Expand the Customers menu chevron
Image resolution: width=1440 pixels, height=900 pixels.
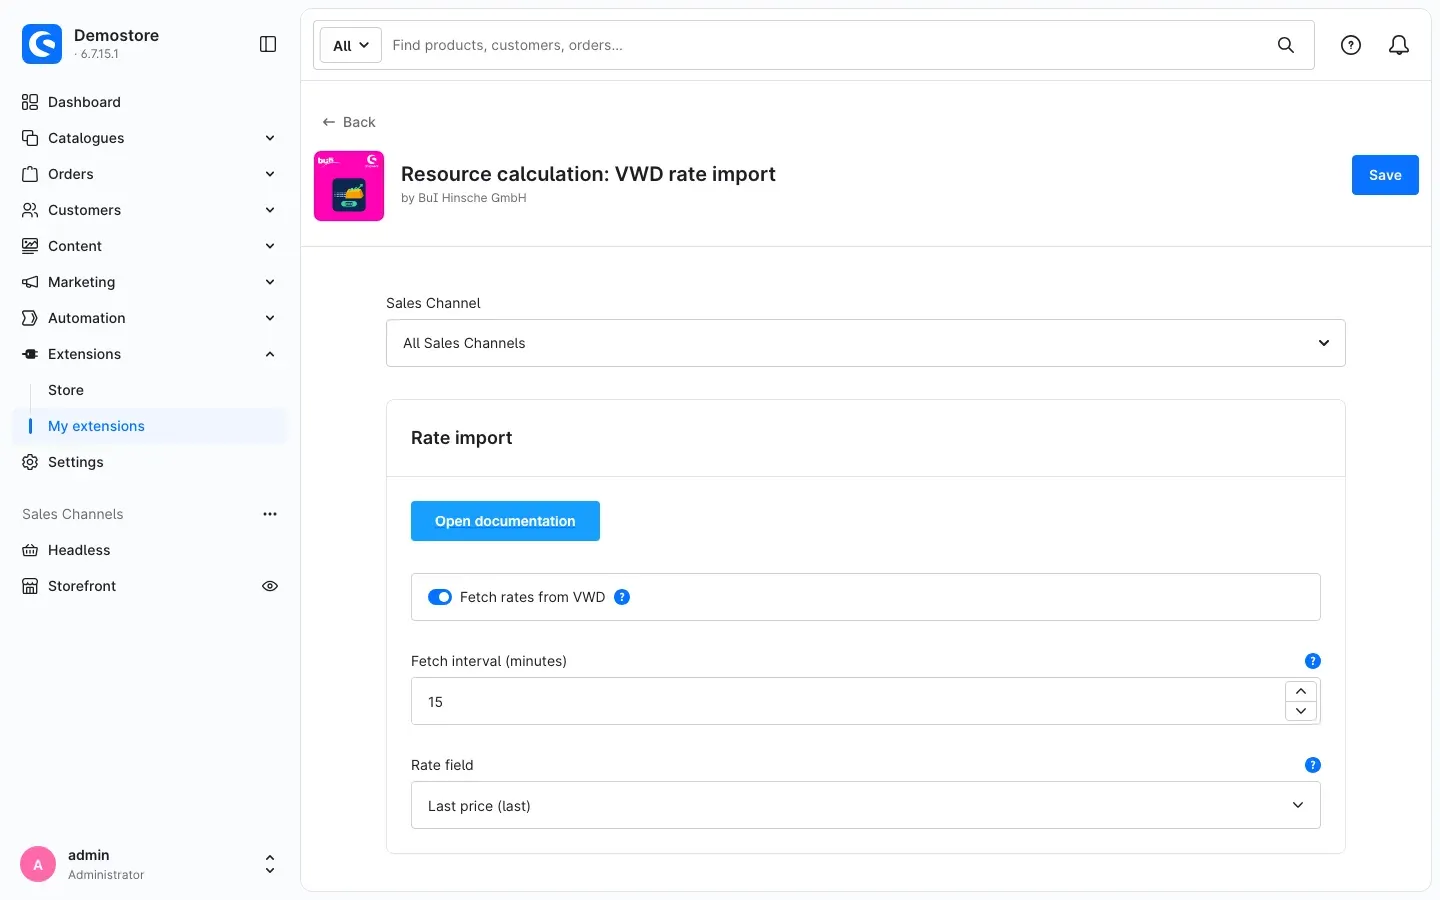270,210
